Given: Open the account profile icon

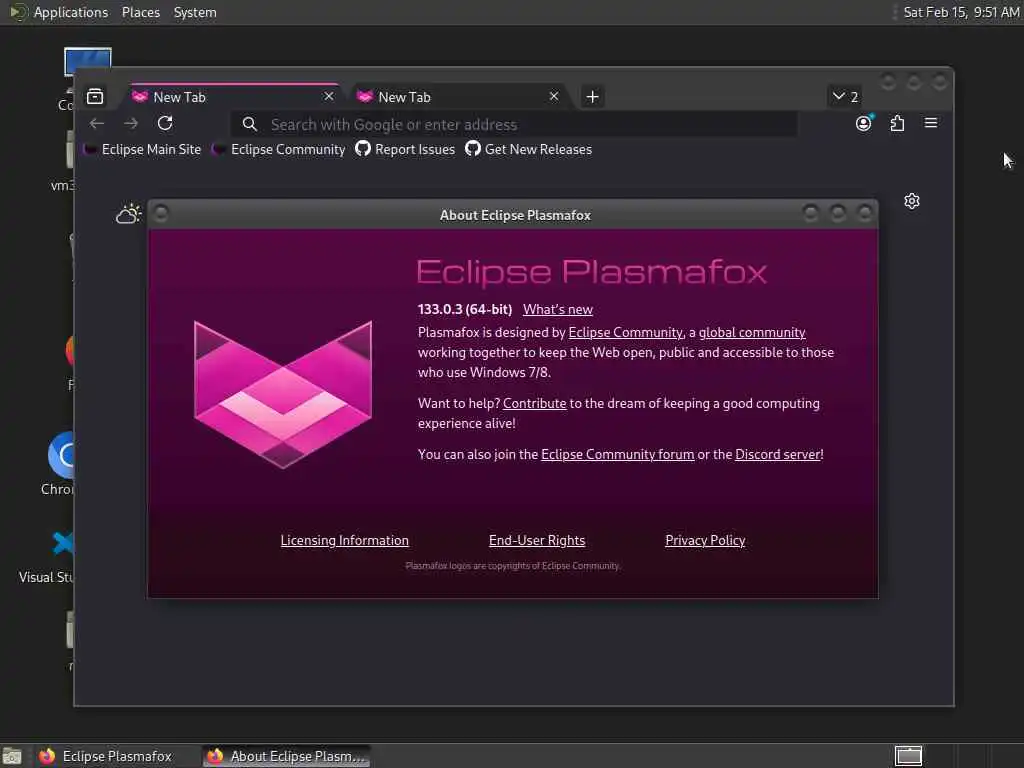Looking at the screenshot, I should (864, 123).
